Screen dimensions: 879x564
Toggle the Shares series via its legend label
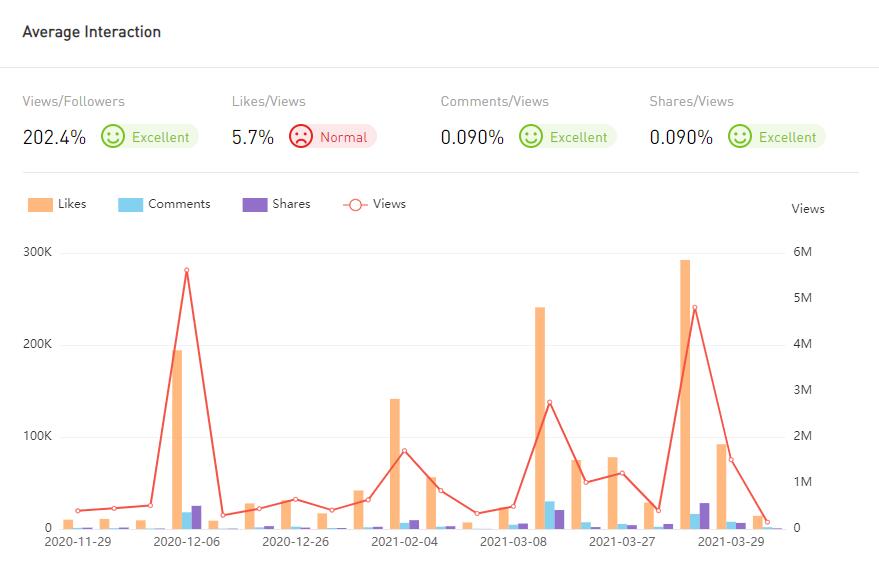(291, 204)
